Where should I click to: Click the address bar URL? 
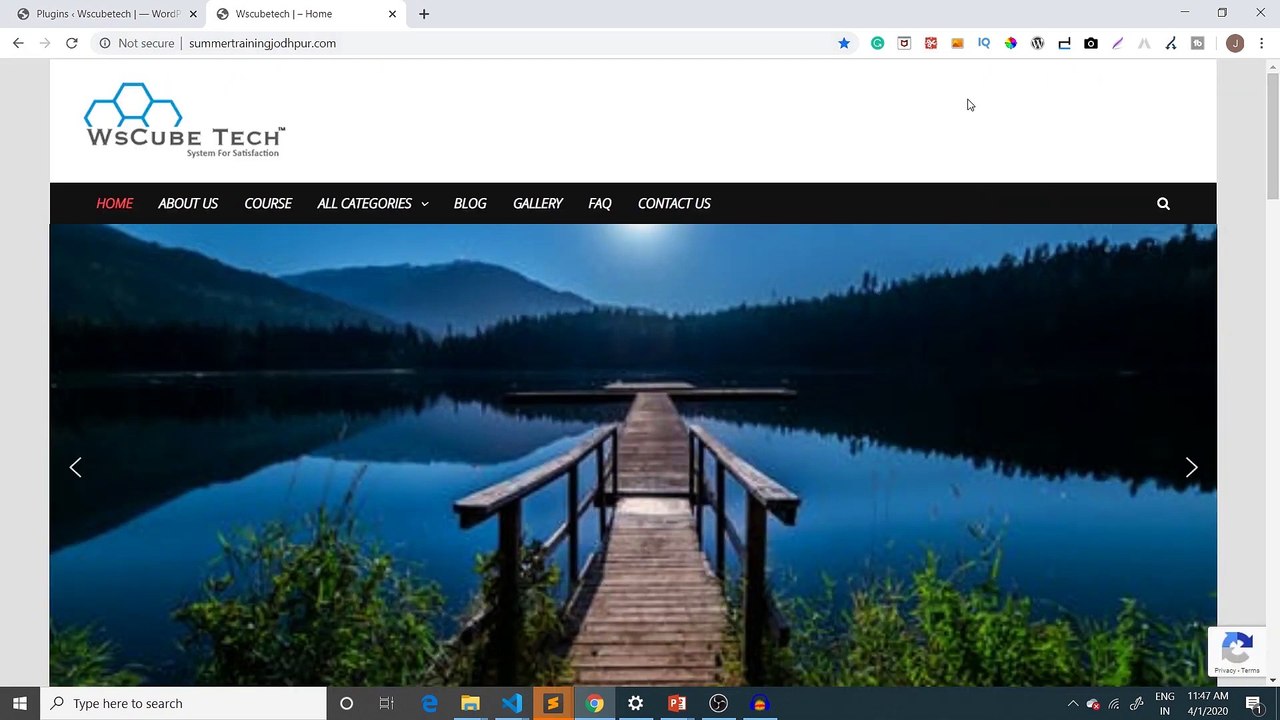(x=262, y=43)
